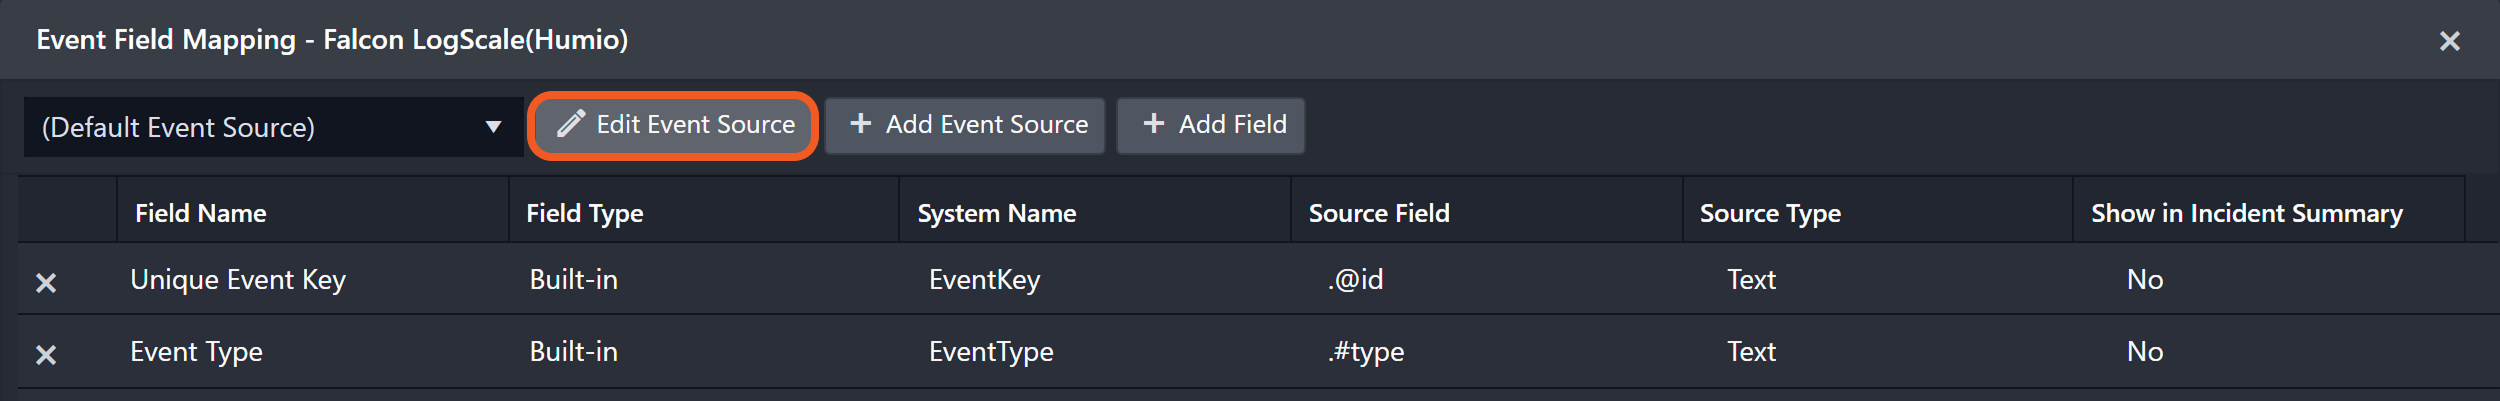Click the Show in Incident Summary header
The width and height of the screenshot is (2500, 401).
[2246, 213]
